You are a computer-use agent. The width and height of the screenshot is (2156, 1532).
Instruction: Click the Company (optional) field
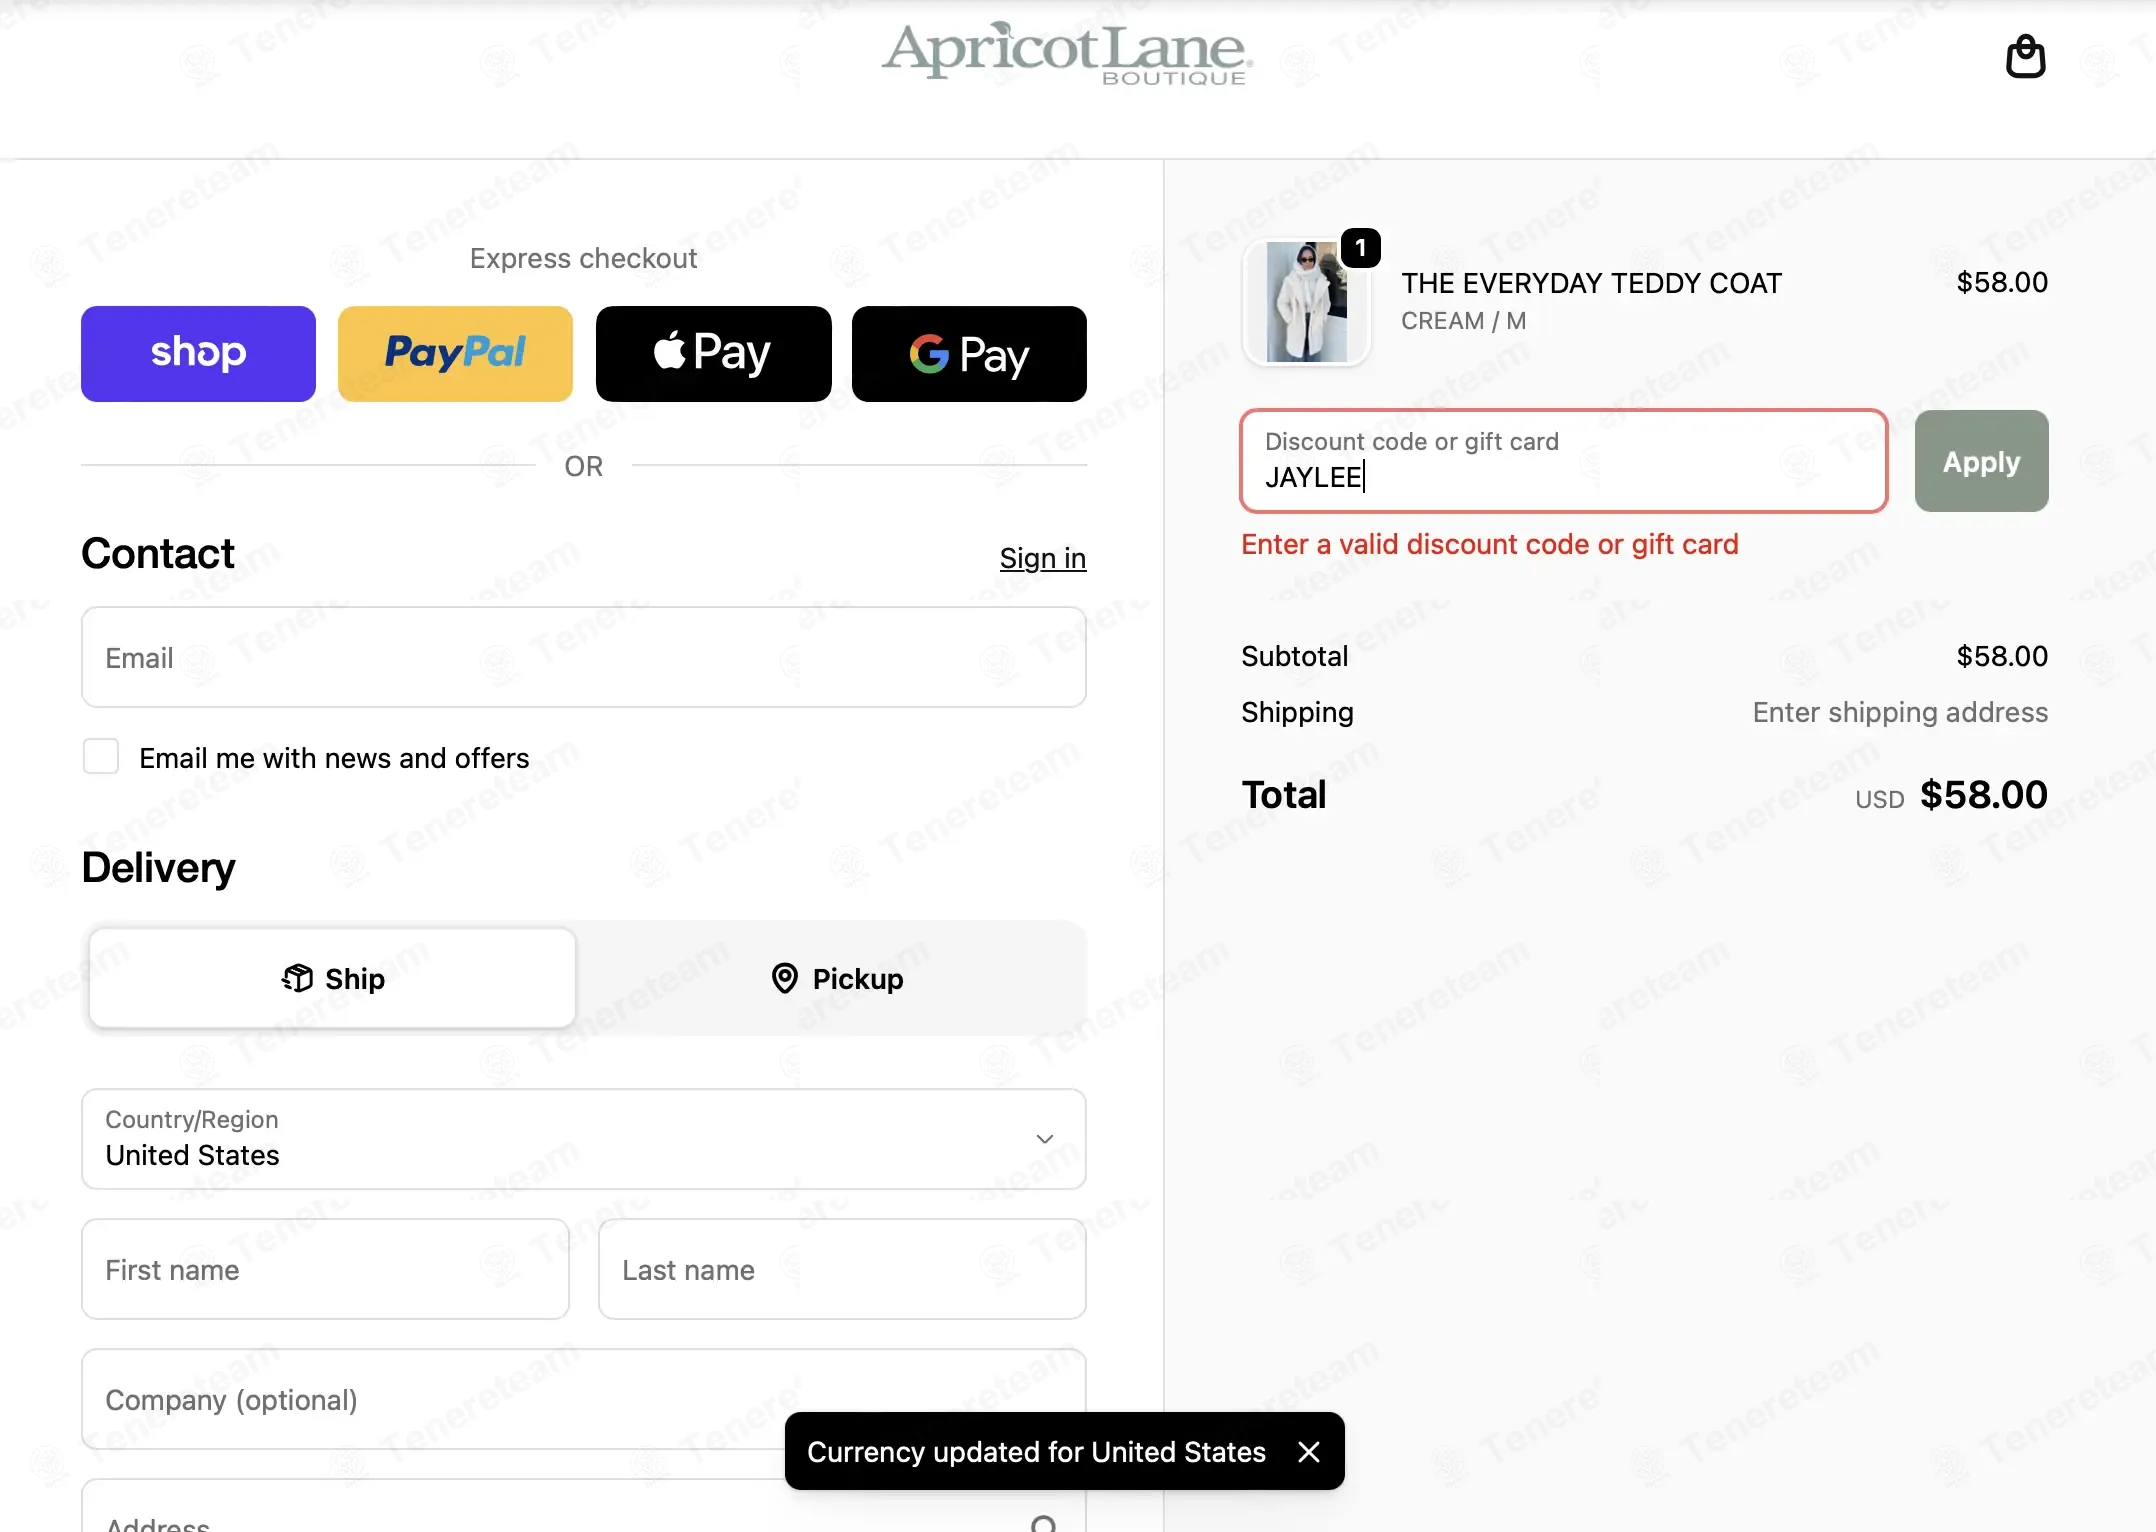coord(583,1399)
